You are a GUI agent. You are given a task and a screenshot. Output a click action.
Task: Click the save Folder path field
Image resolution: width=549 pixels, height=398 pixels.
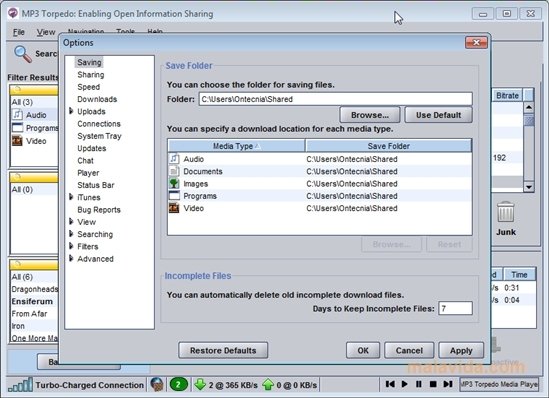335,99
